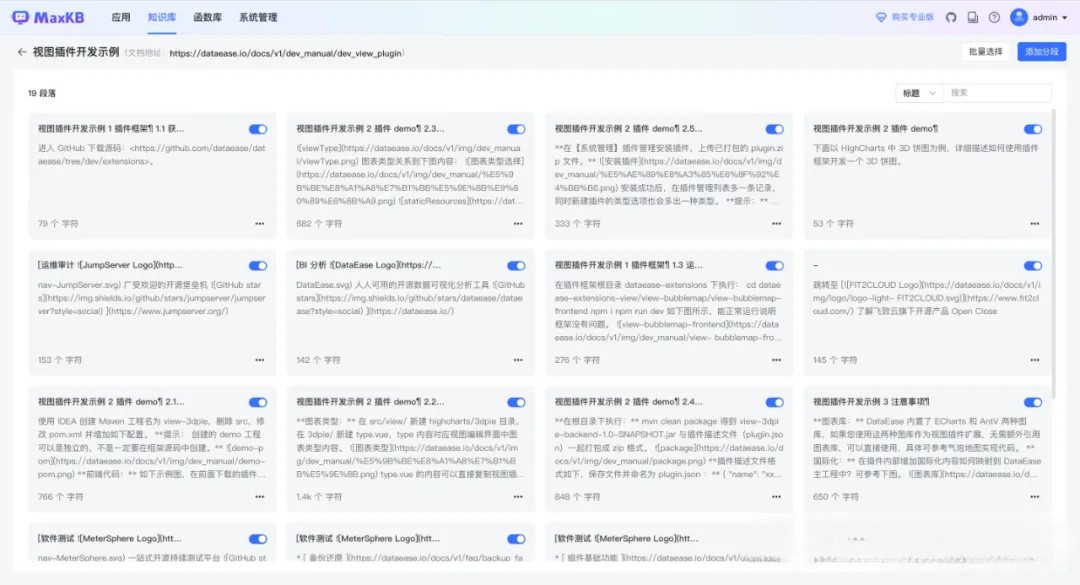This screenshot has width=1080, height=585.
Task: Click the 批量选择 button
Action: tap(985, 52)
